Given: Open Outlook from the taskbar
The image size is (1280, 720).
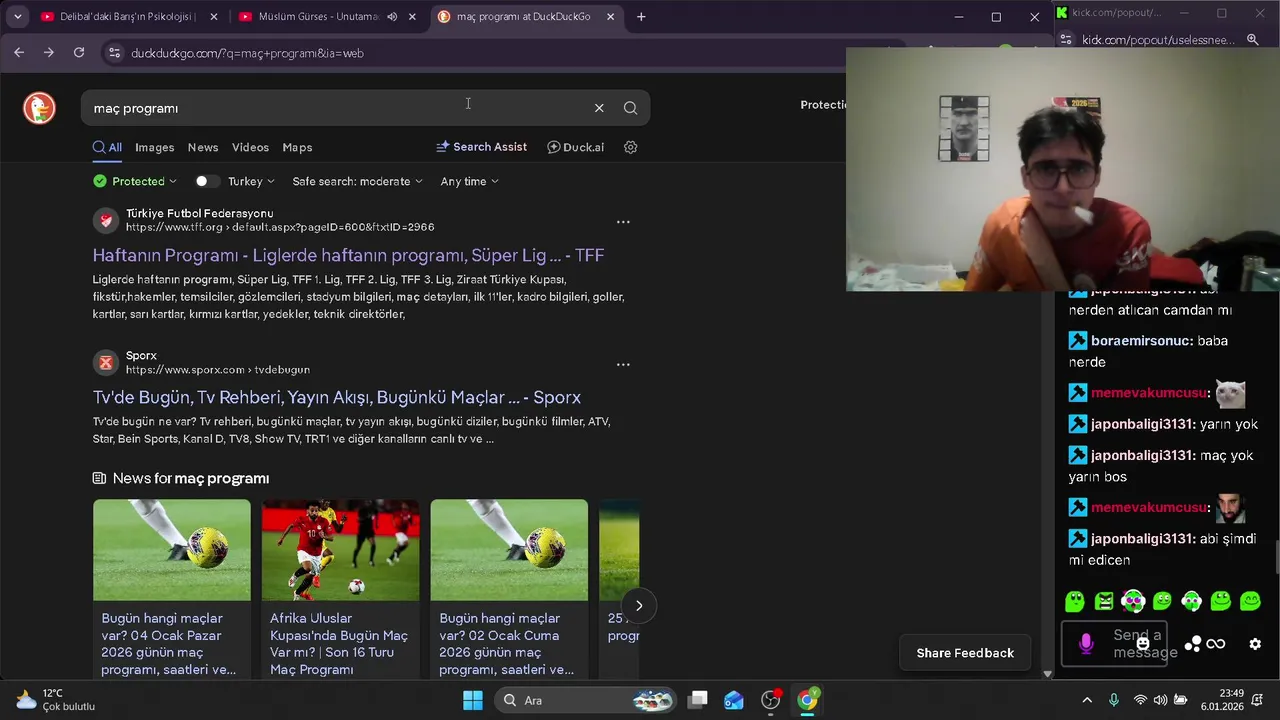Looking at the screenshot, I should click(x=734, y=700).
